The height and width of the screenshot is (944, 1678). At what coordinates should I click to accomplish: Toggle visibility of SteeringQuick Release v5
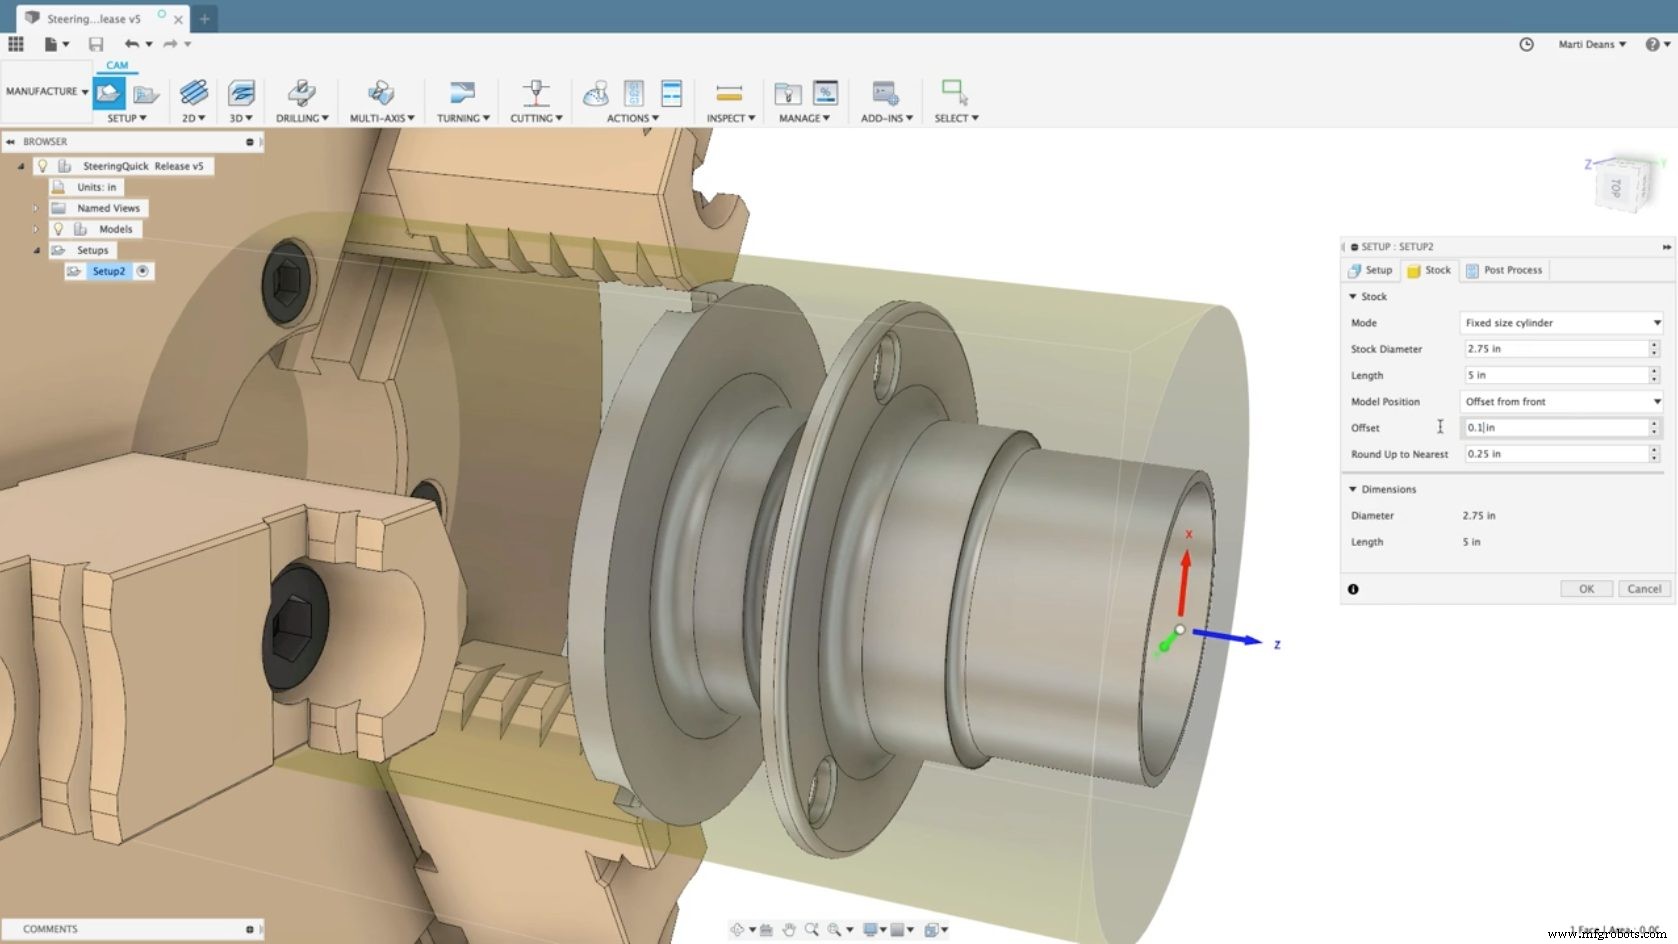43,166
